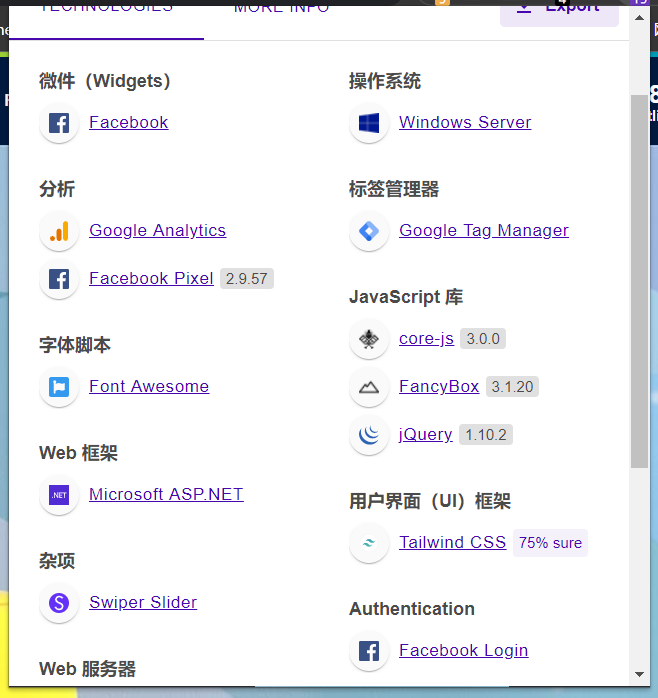Click the jQuery version 1.10.2 badge
The width and height of the screenshot is (658, 698).
pyautogui.click(x=486, y=434)
